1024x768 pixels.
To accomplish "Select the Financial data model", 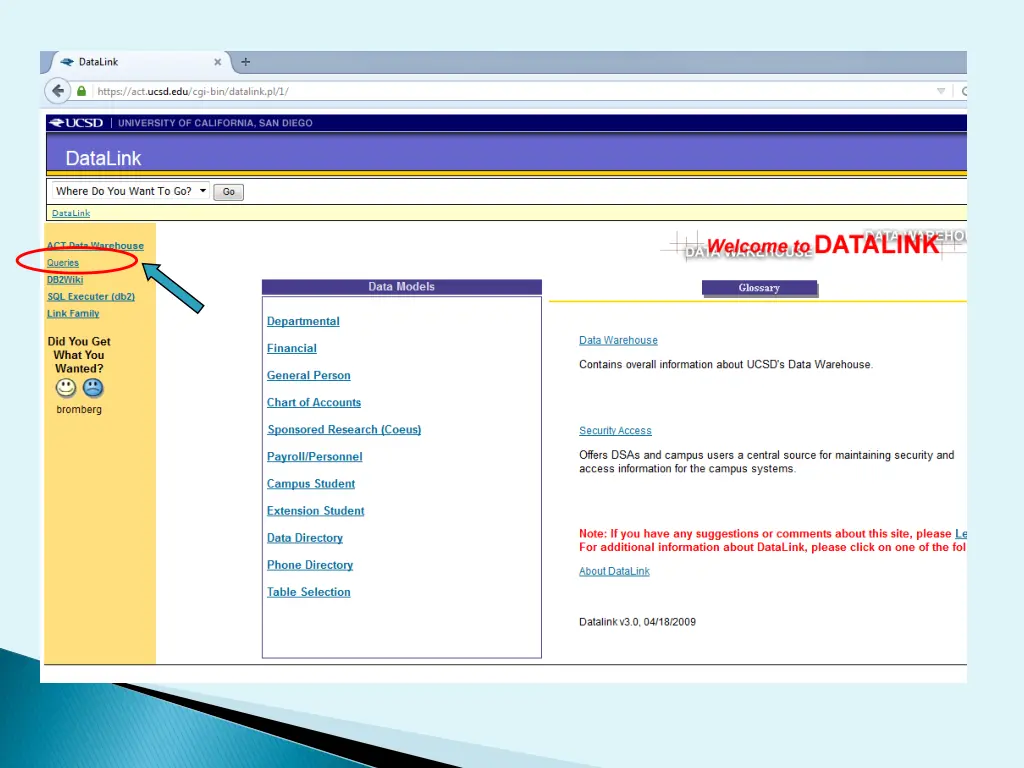I will click(292, 348).
